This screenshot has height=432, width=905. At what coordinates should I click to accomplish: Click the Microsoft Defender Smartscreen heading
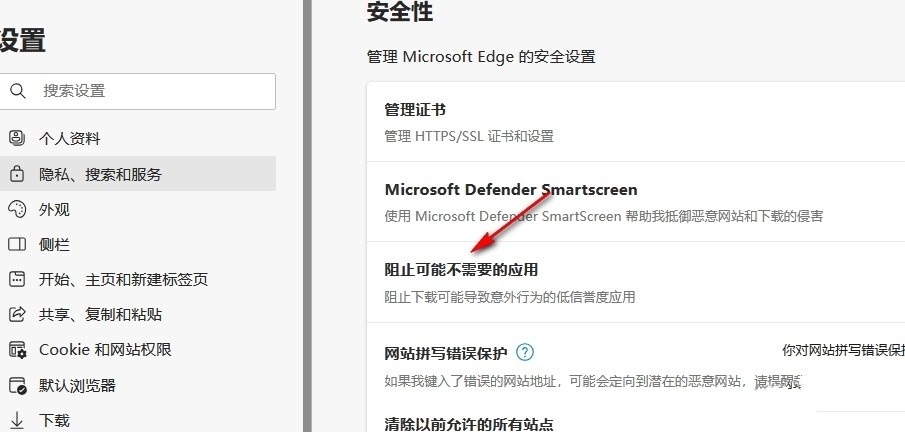click(511, 189)
